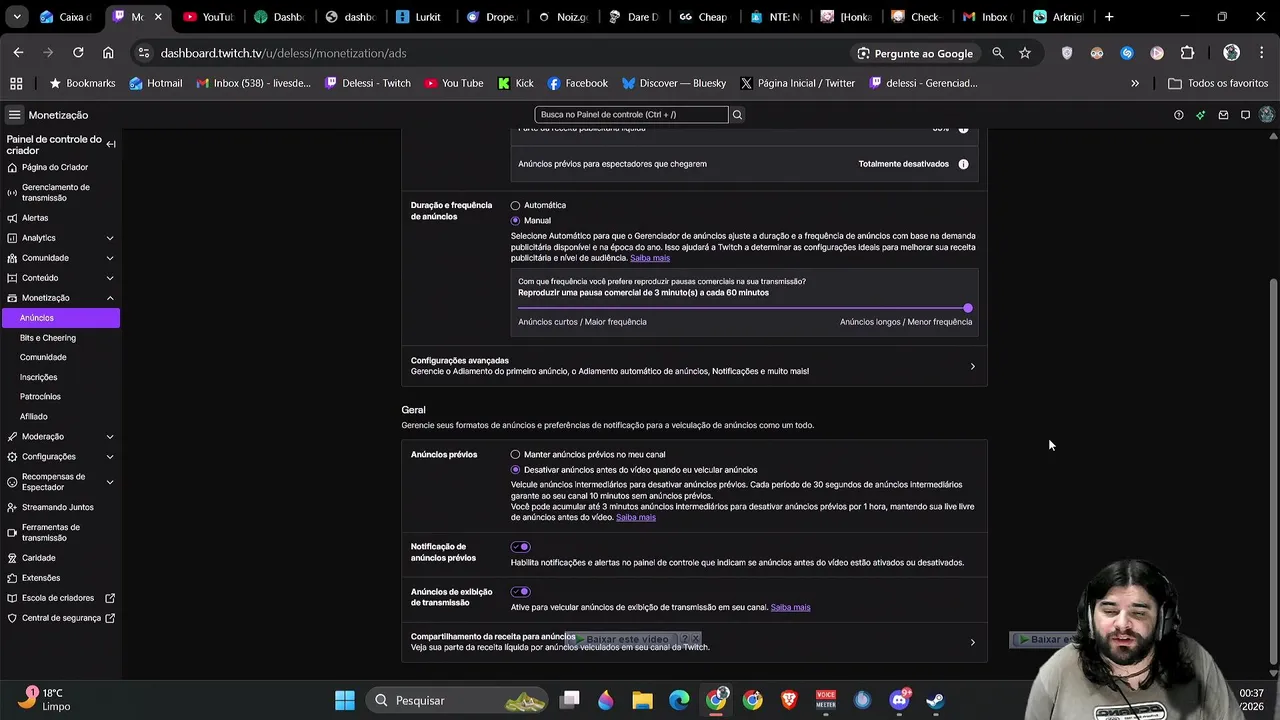This screenshot has height=720, width=1280.
Task: Click the ad frequency slider handle
Action: (967, 308)
